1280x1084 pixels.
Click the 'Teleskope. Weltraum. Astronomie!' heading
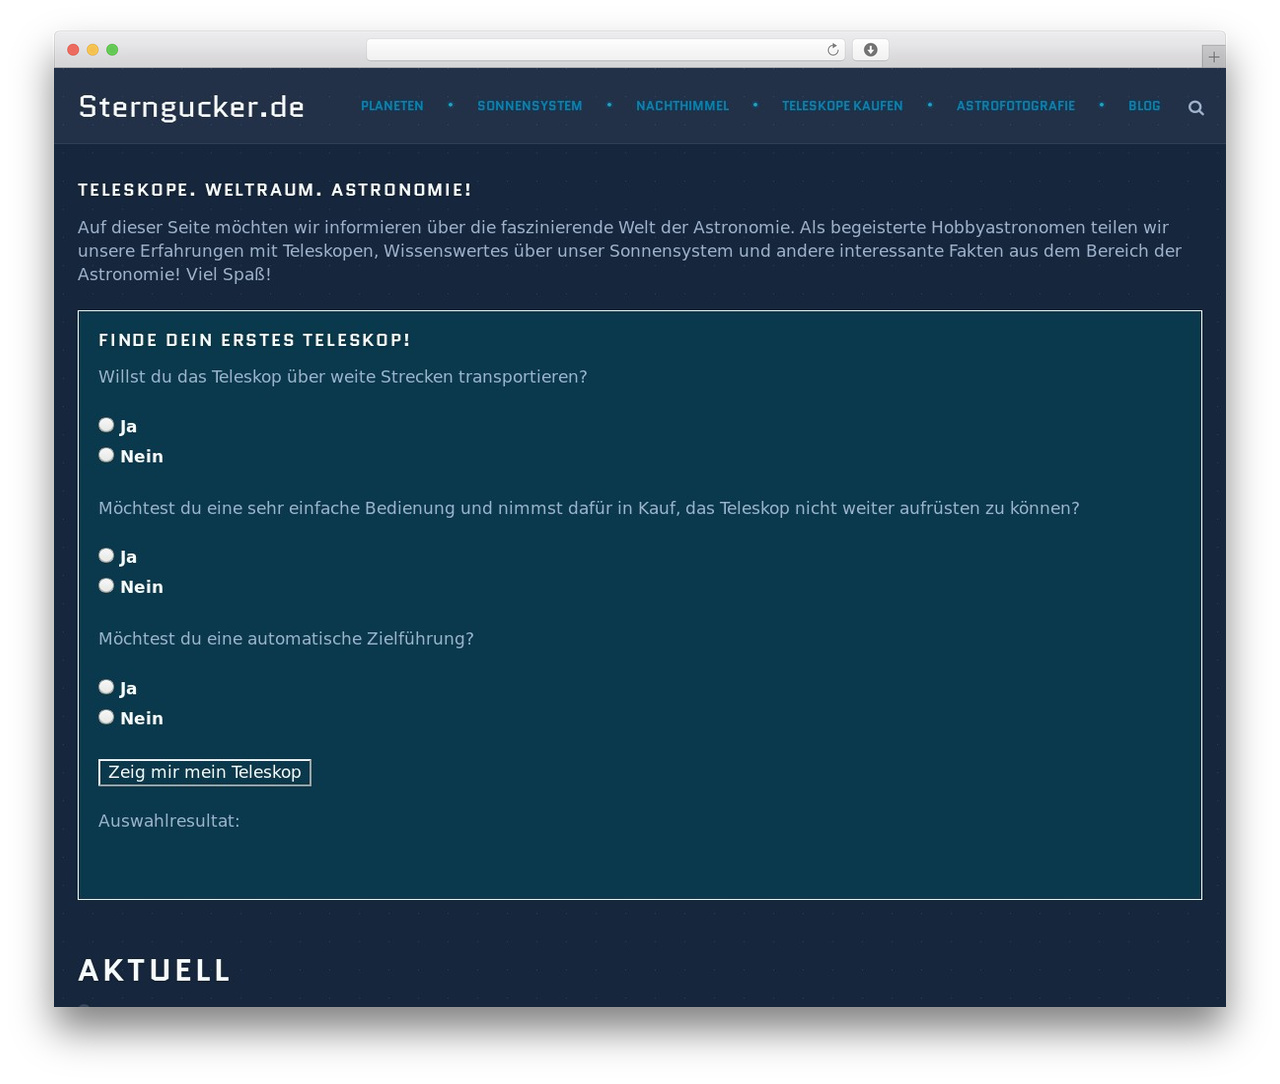click(275, 190)
